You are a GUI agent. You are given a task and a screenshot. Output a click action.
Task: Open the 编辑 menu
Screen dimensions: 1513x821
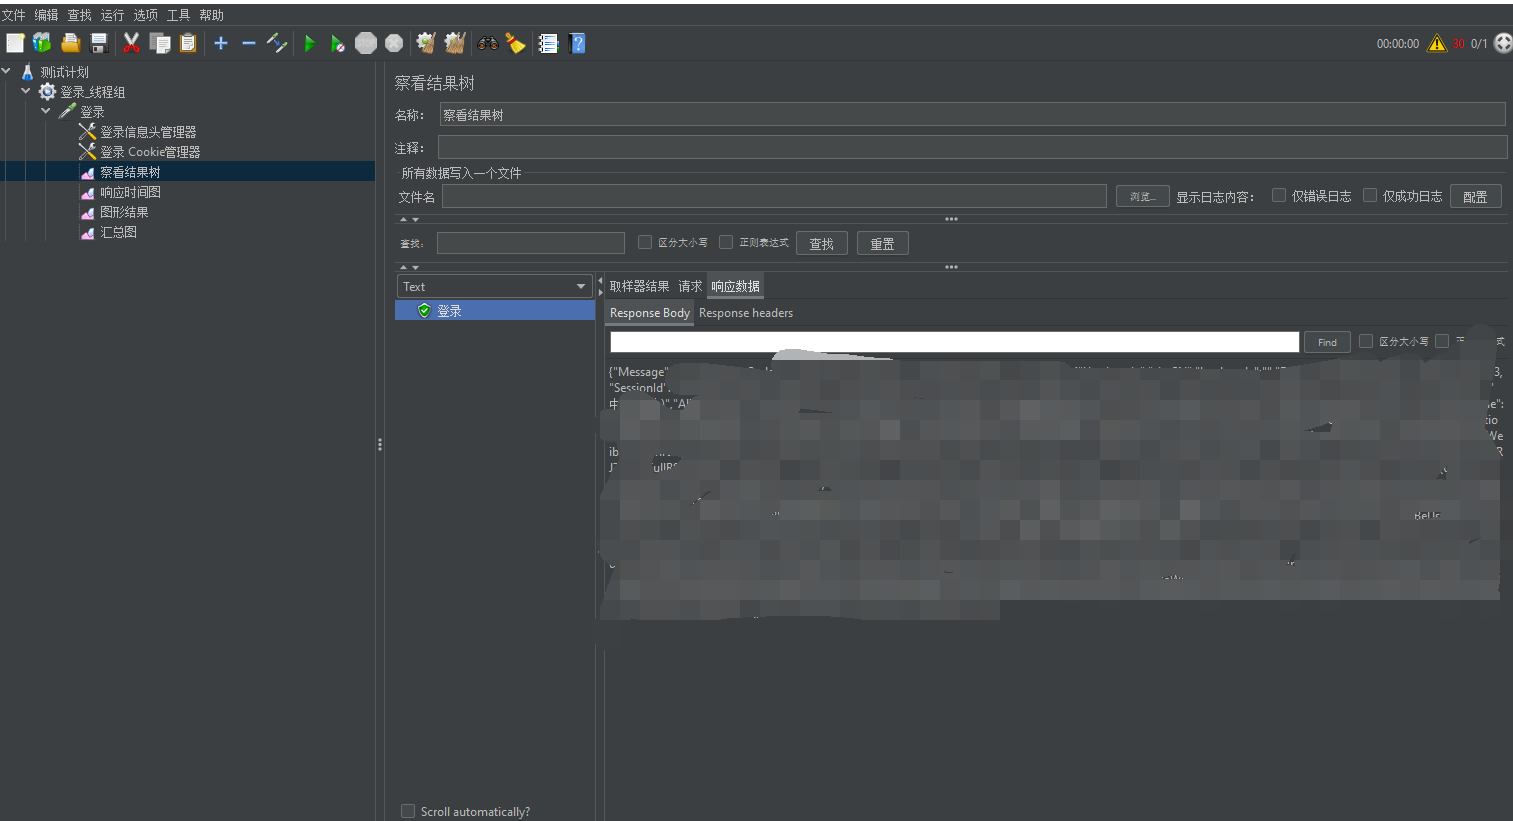(47, 15)
